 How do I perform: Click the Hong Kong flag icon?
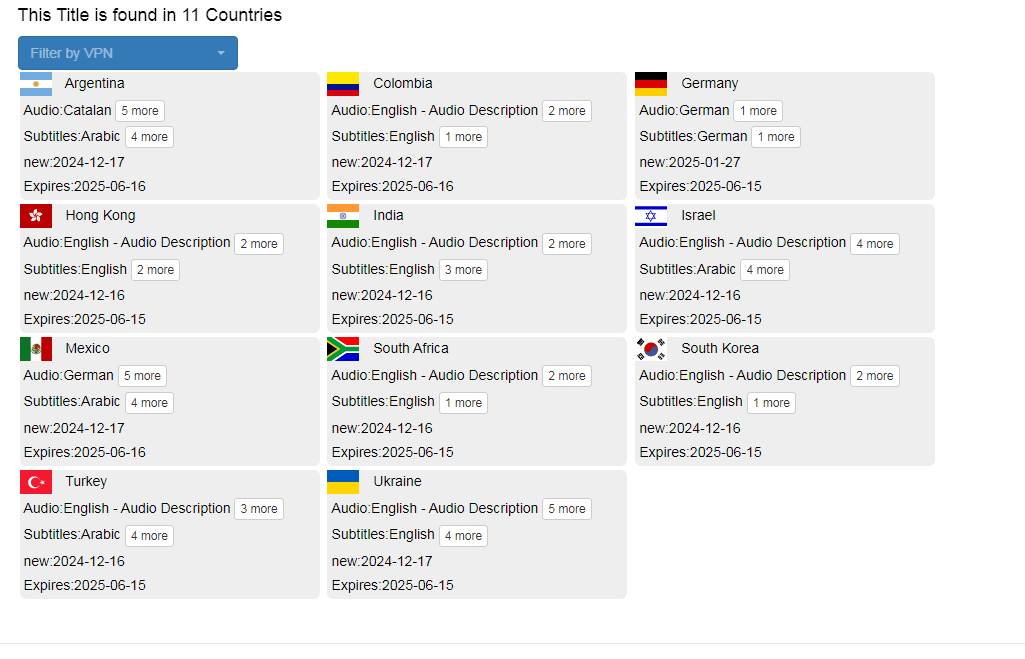36,216
